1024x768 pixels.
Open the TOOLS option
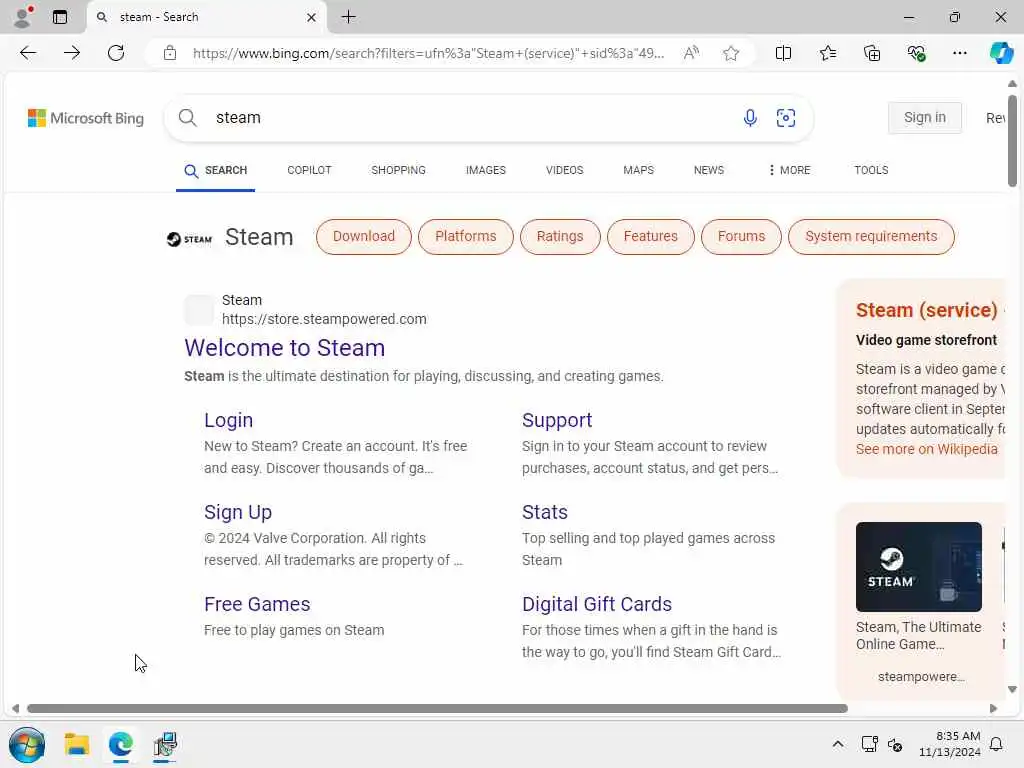point(871,170)
